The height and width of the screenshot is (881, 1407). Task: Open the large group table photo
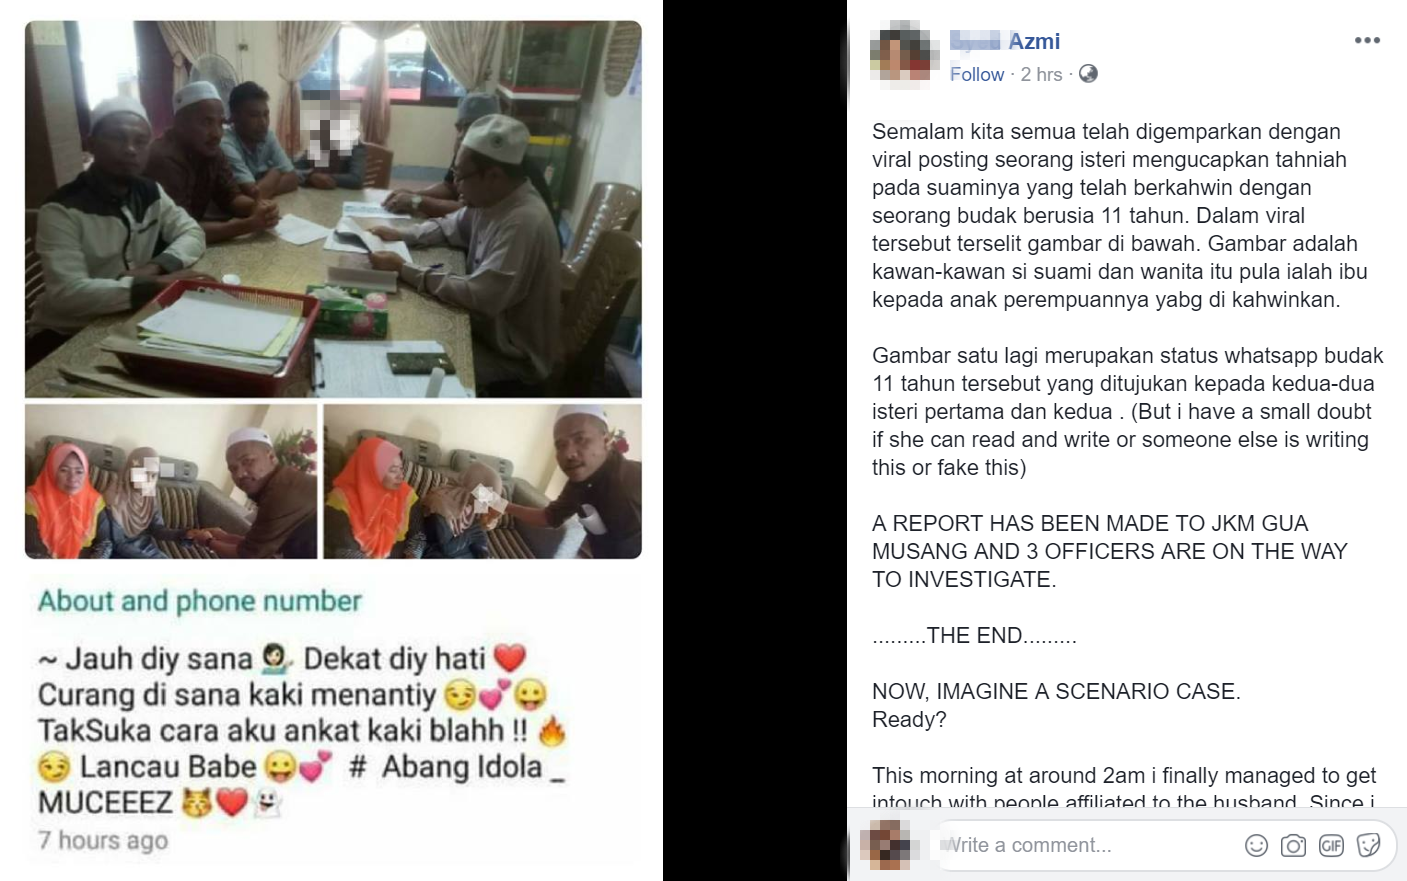333,209
